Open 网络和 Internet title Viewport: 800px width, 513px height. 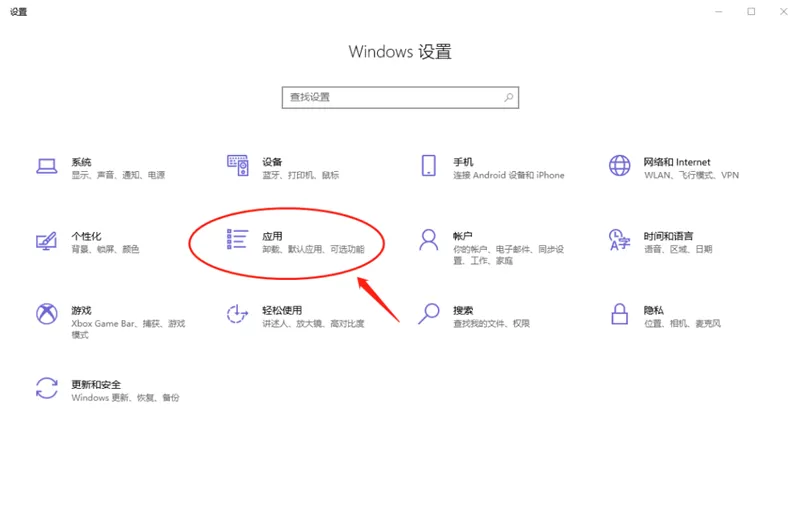coord(677,162)
